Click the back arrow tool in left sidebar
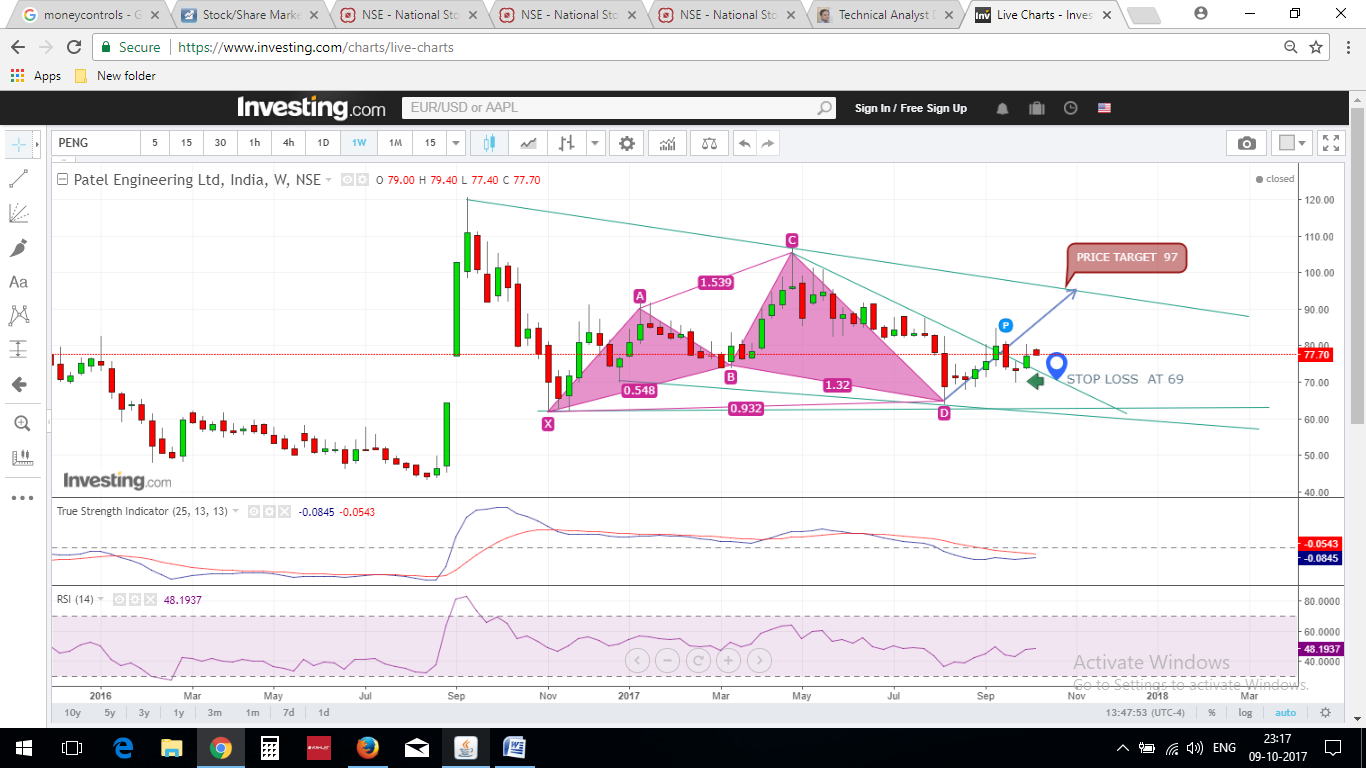 tap(18, 384)
